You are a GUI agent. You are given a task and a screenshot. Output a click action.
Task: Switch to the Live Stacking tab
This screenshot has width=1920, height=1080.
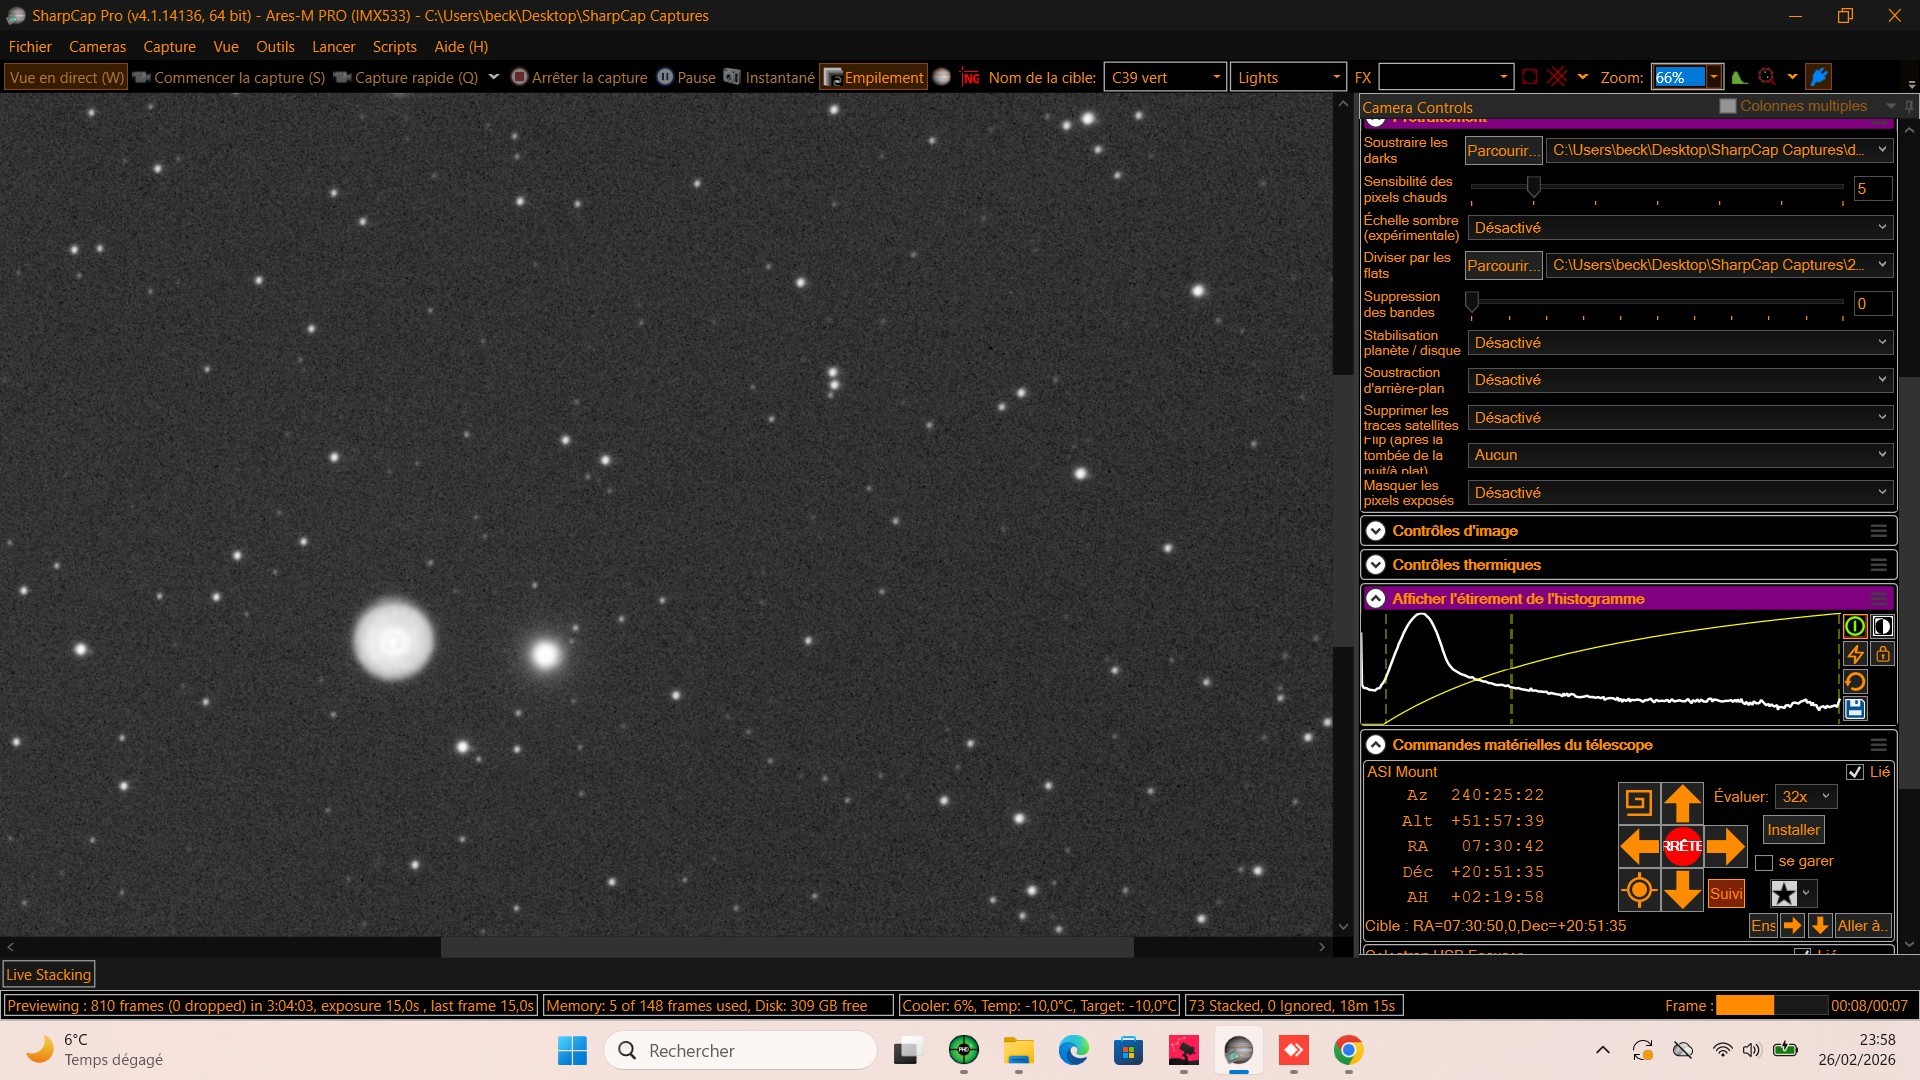(x=49, y=975)
